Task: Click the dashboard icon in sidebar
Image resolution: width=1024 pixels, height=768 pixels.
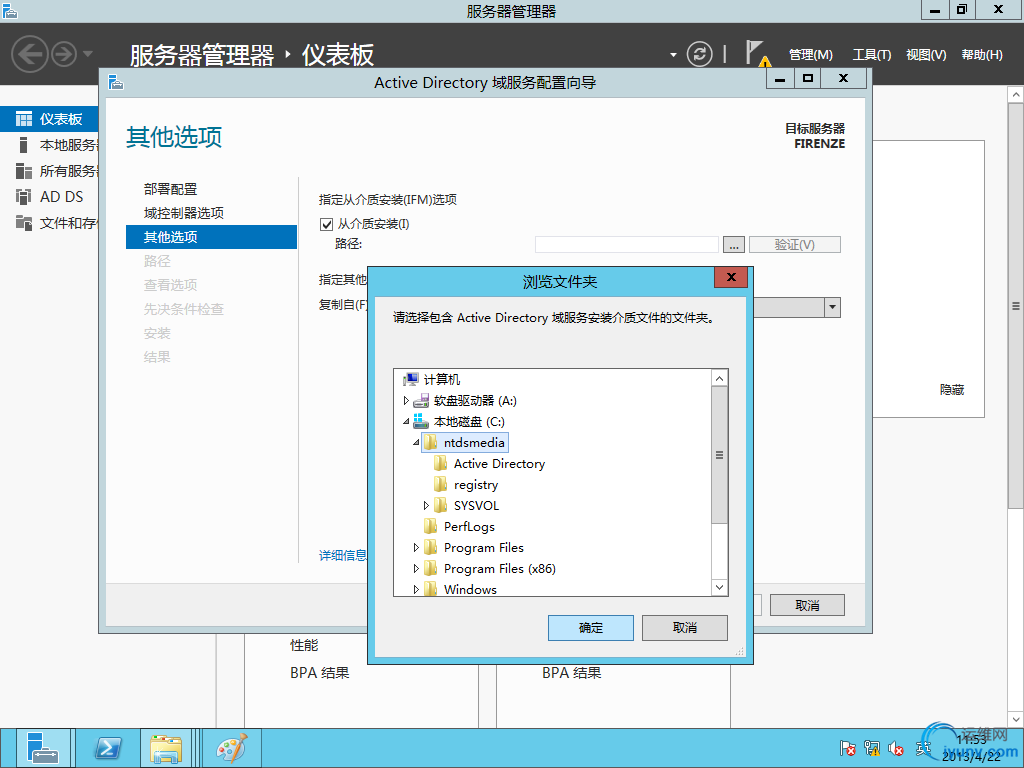Action: pyautogui.click(x=24, y=119)
